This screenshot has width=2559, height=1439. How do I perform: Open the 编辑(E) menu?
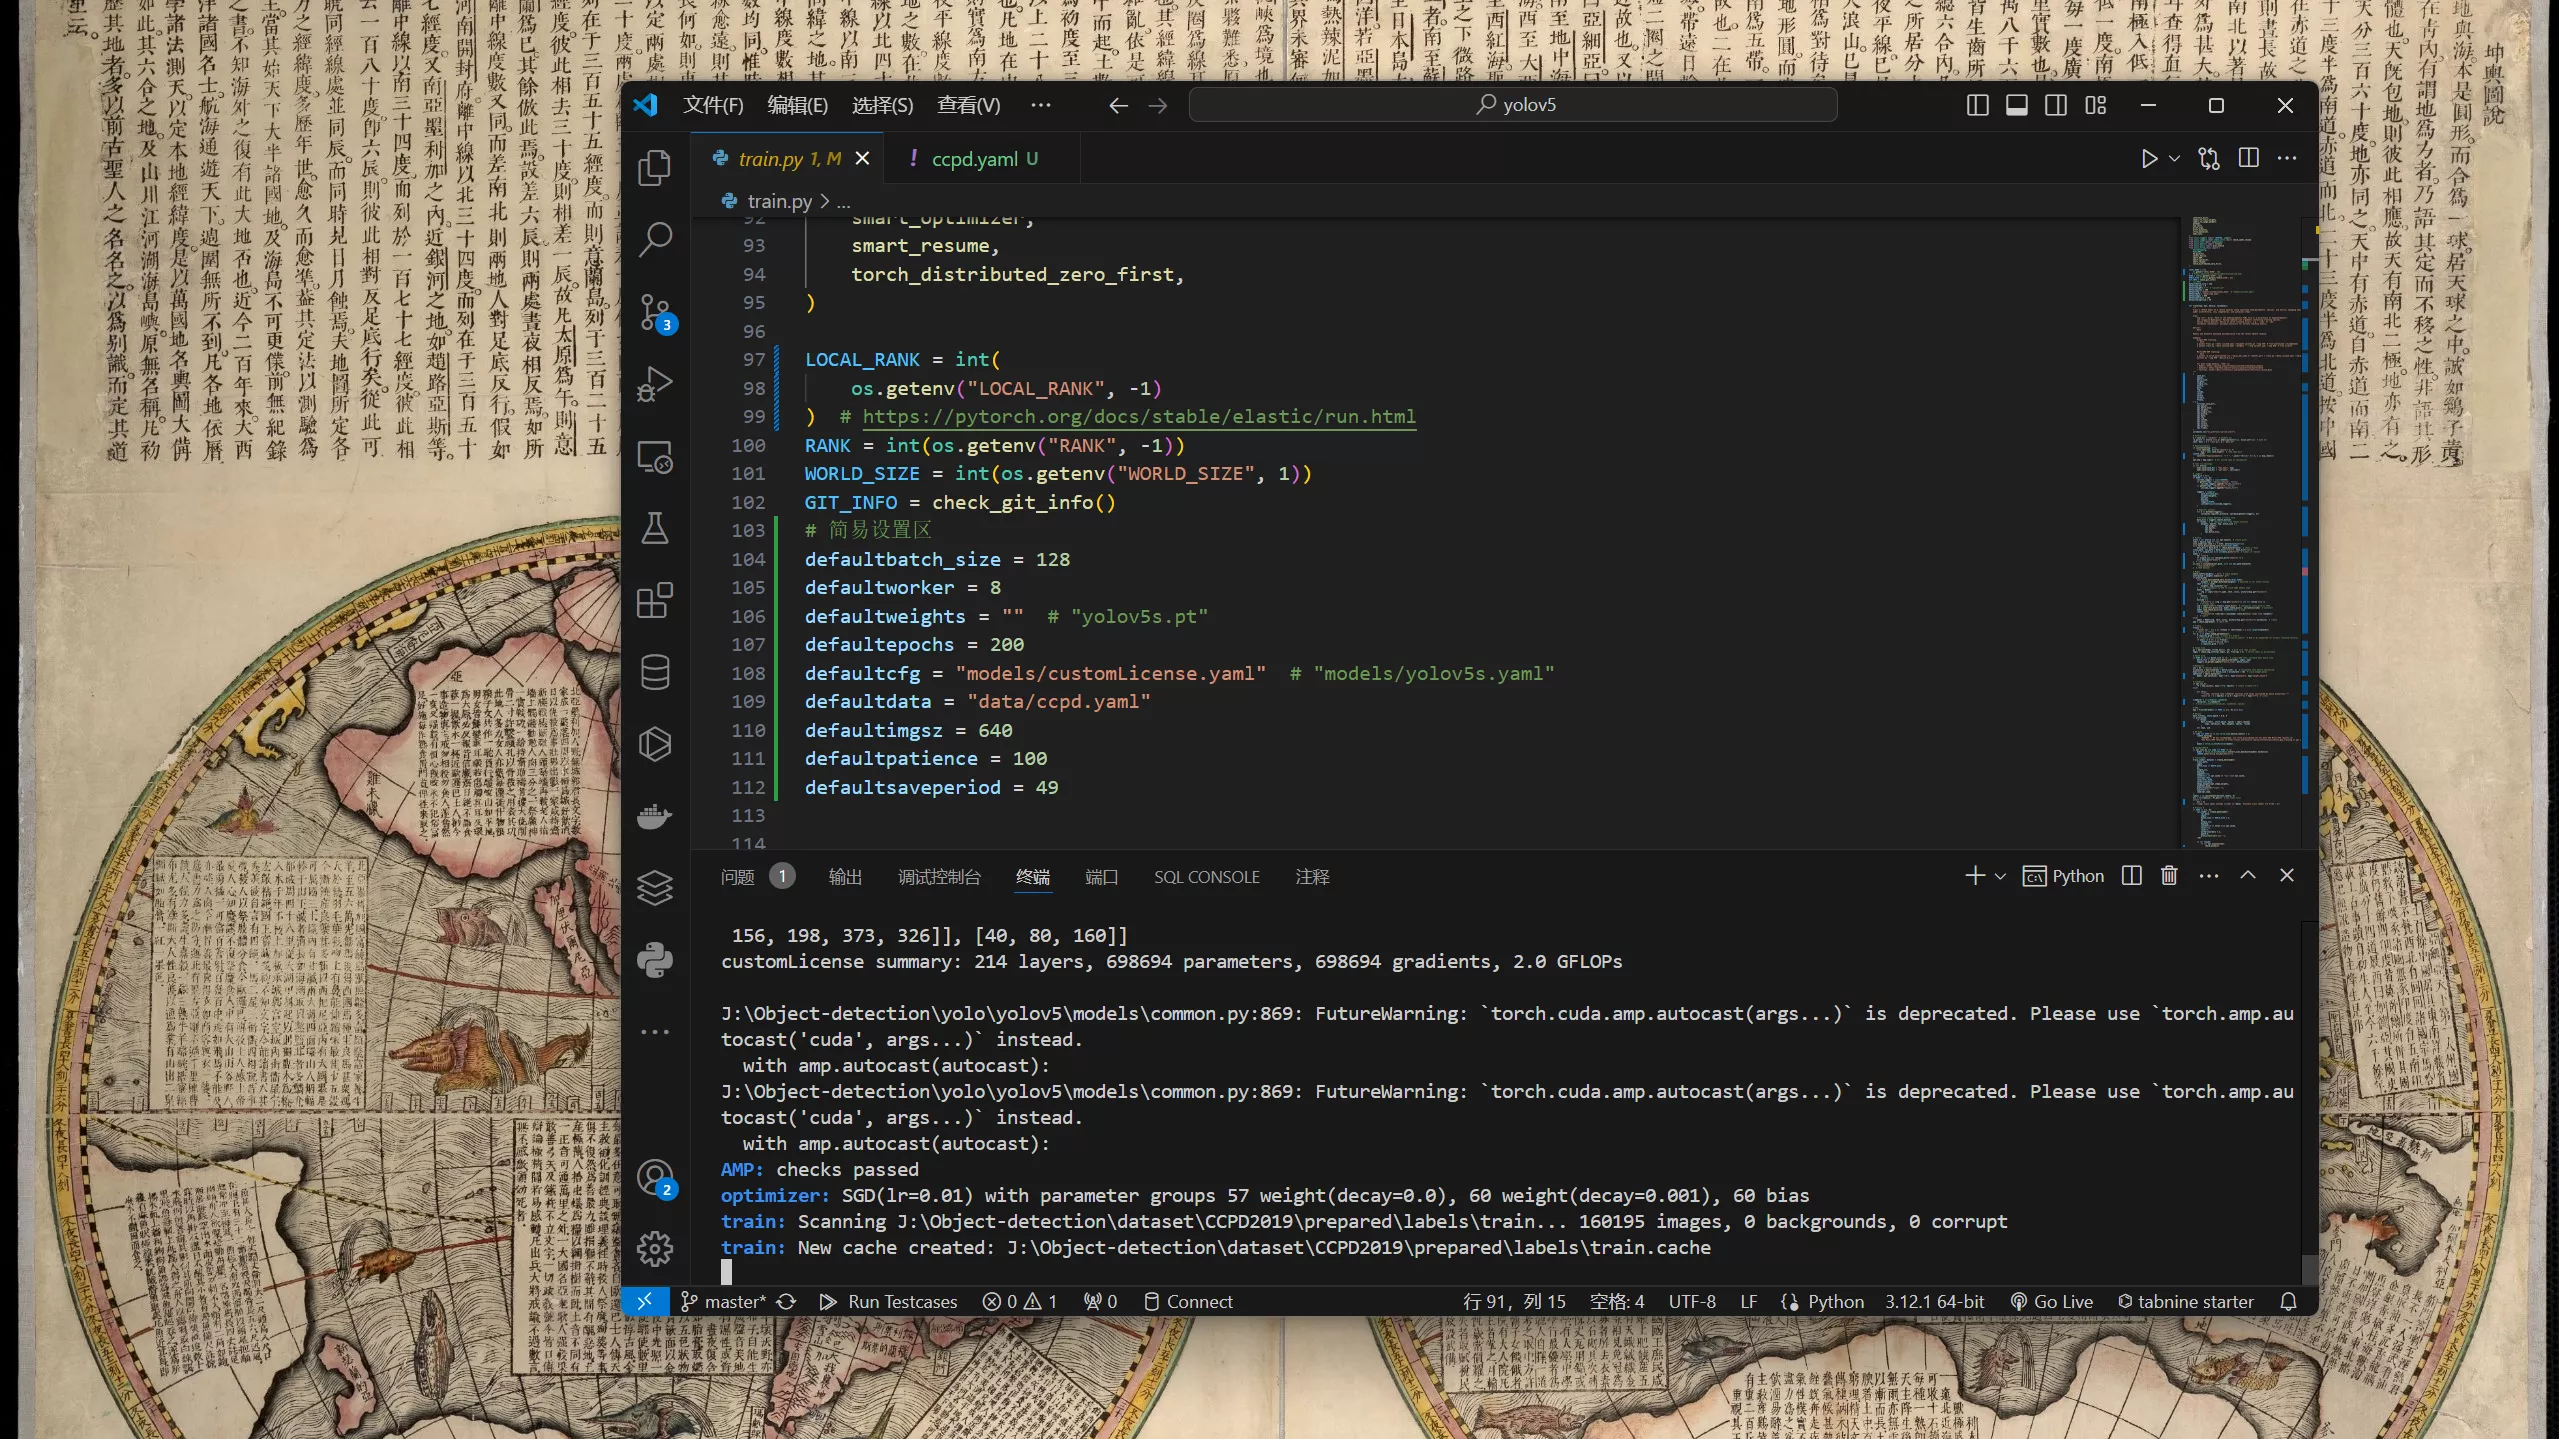coord(797,105)
